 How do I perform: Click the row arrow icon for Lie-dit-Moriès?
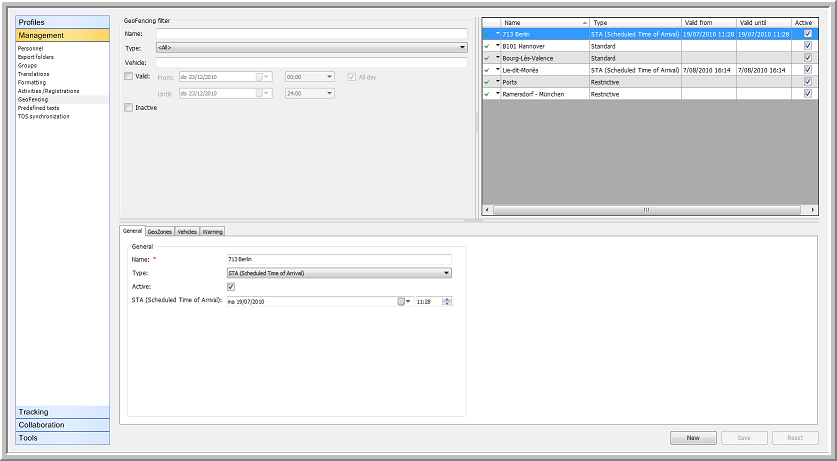coord(496,70)
